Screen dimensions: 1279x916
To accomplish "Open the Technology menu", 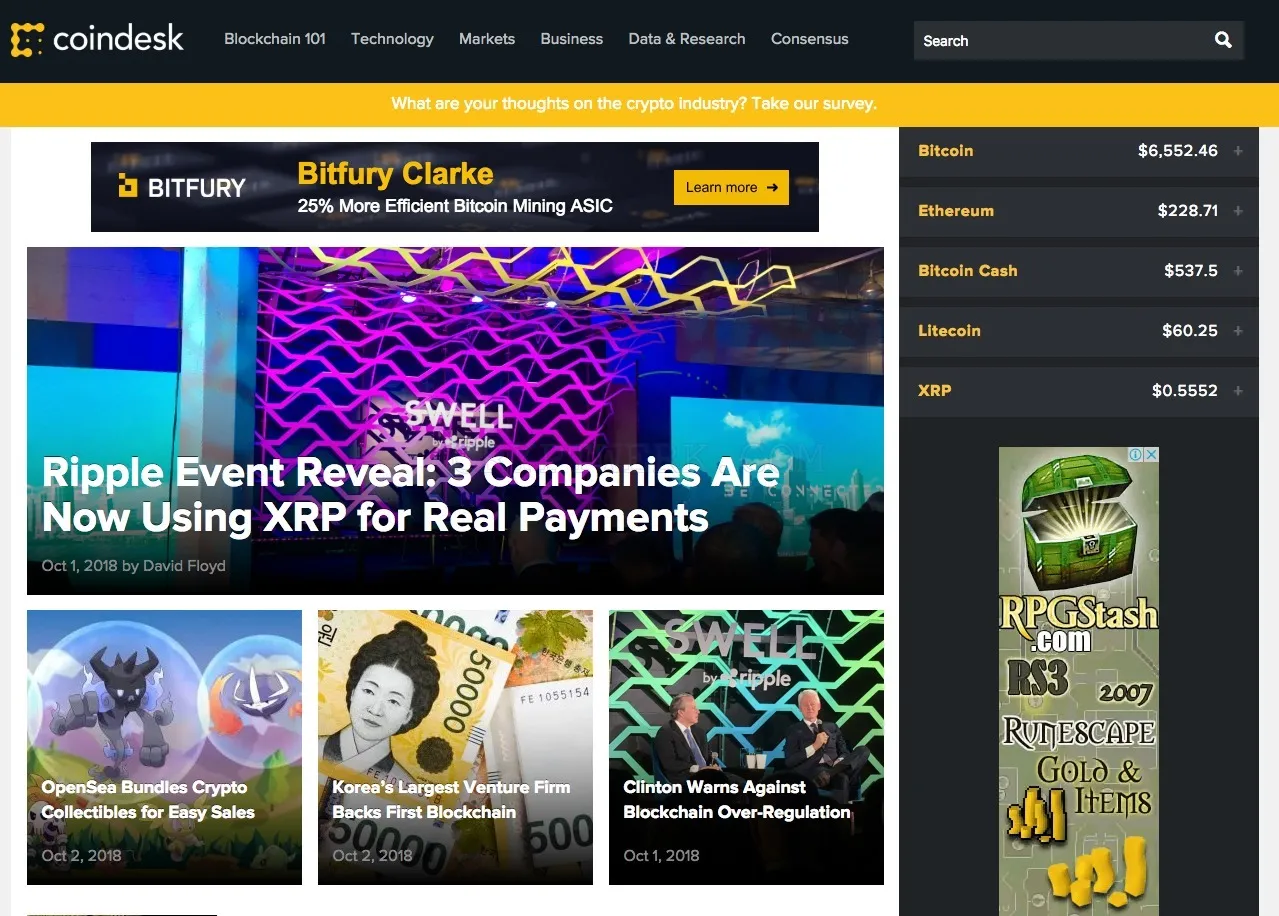I will coord(392,39).
